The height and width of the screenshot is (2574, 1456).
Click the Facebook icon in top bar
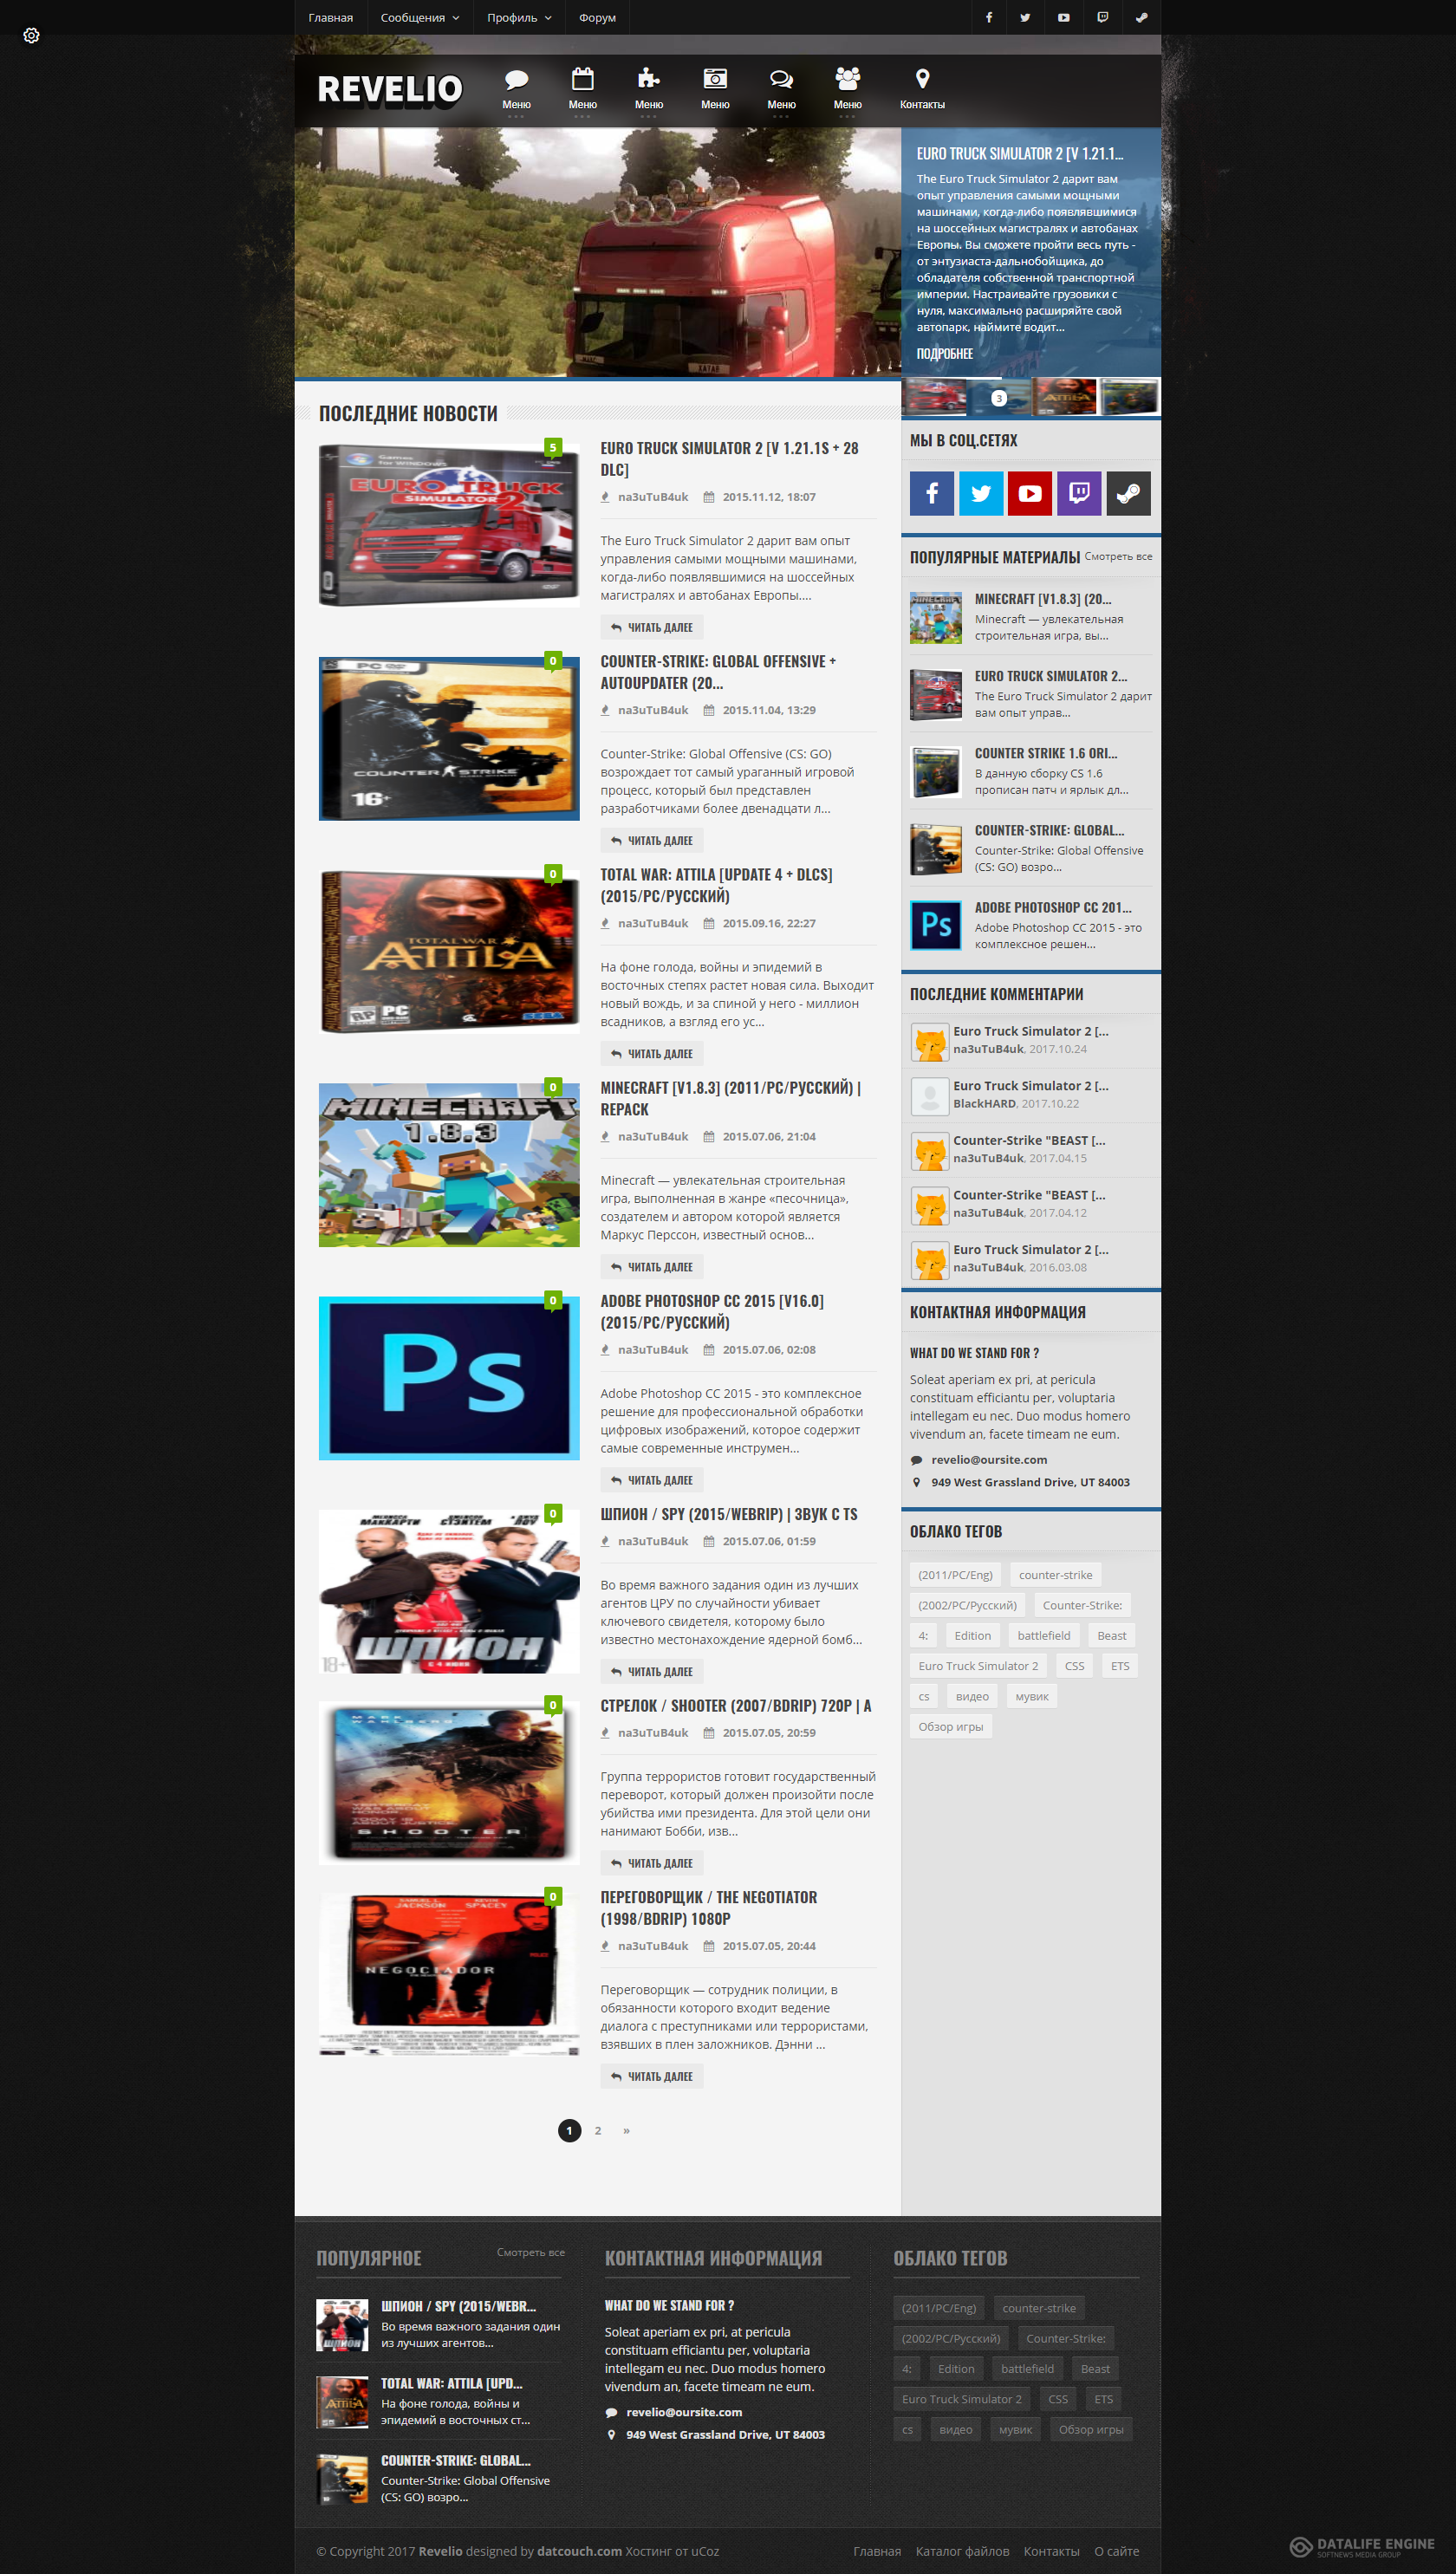(x=989, y=17)
